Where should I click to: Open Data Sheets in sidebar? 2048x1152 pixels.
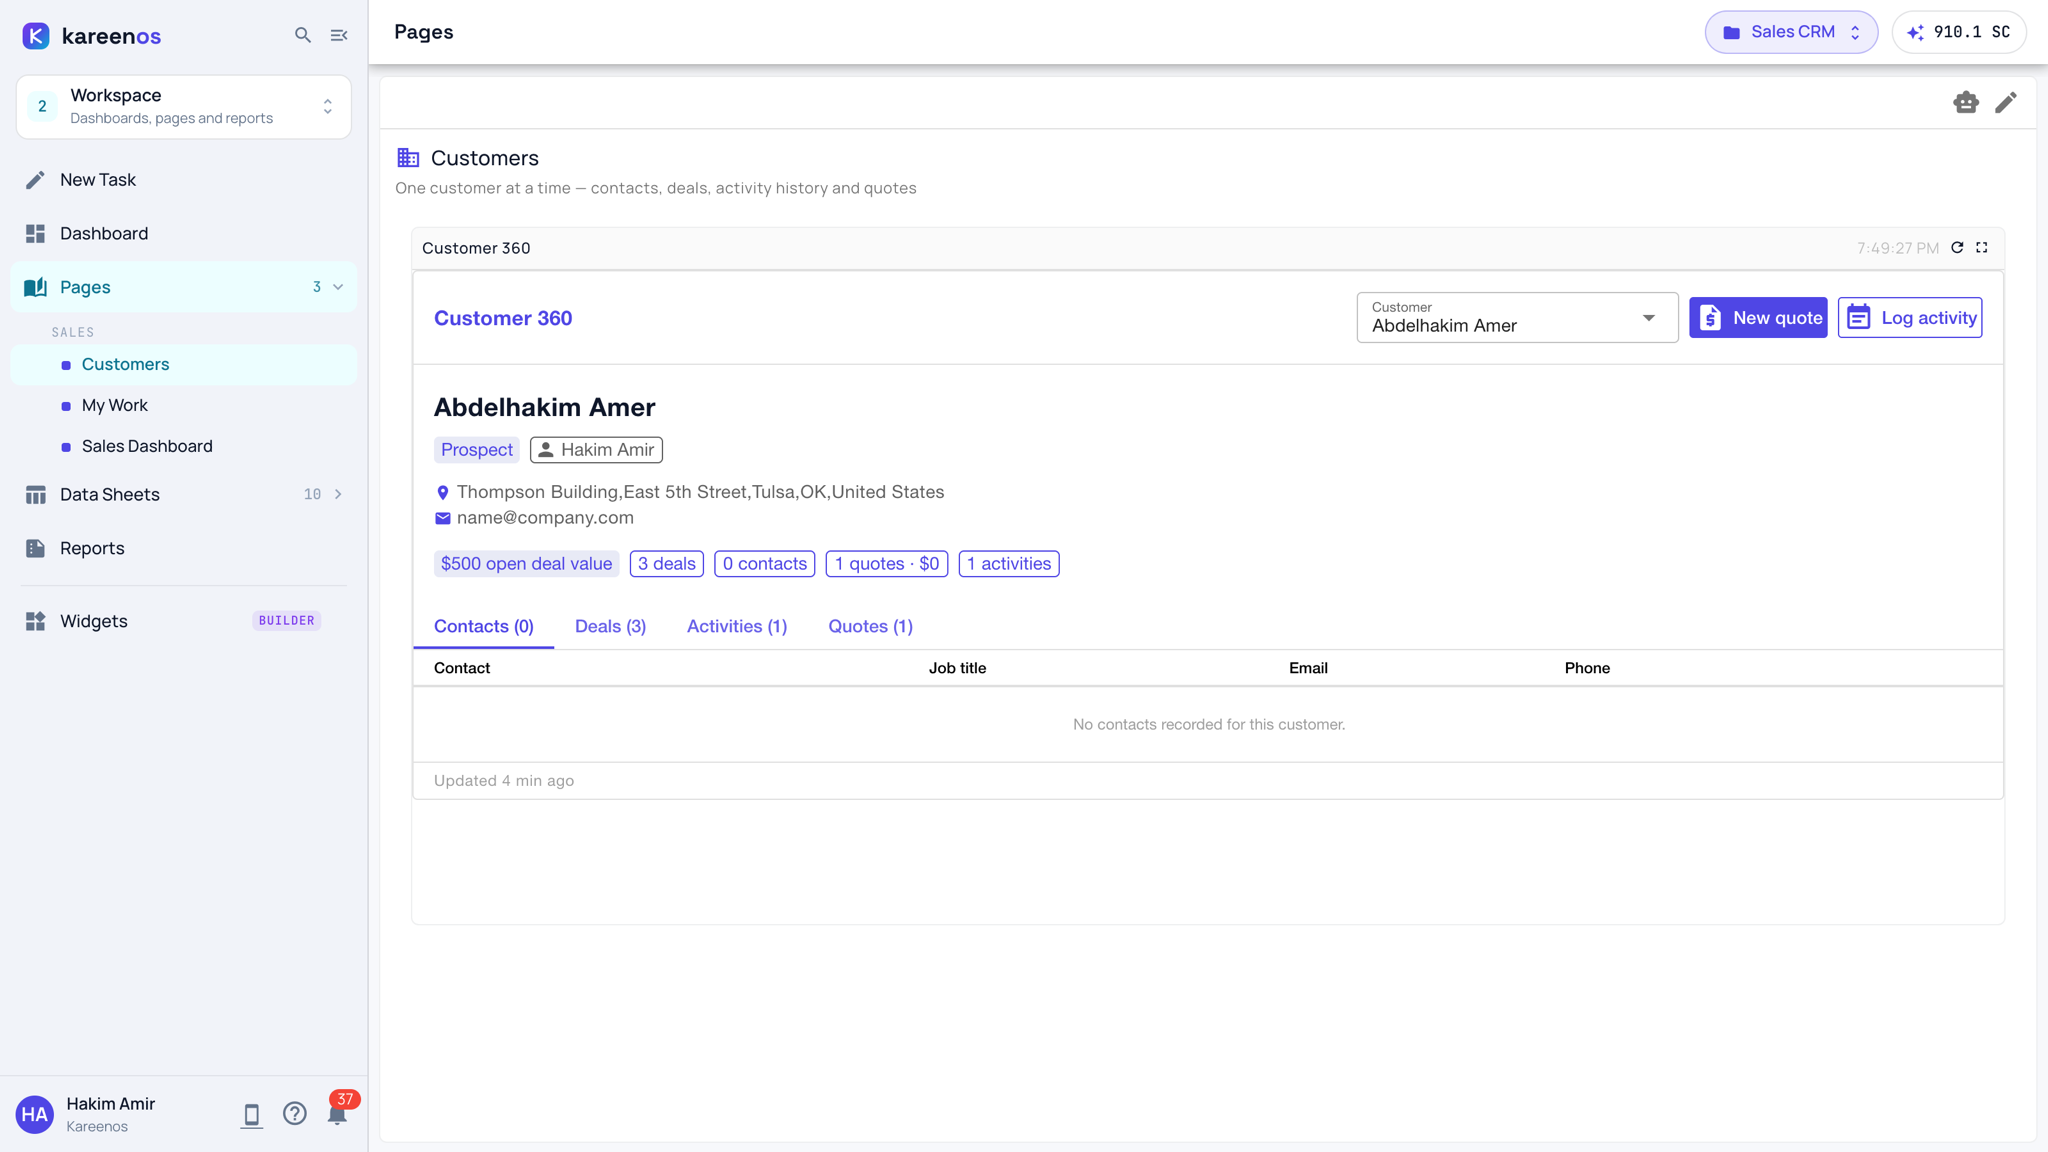point(184,494)
